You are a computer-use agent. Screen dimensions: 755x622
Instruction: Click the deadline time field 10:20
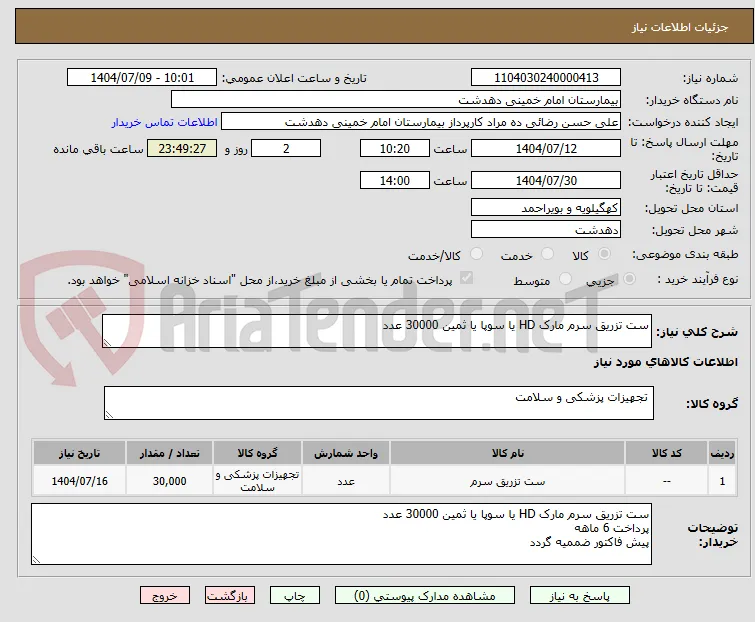(x=395, y=148)
